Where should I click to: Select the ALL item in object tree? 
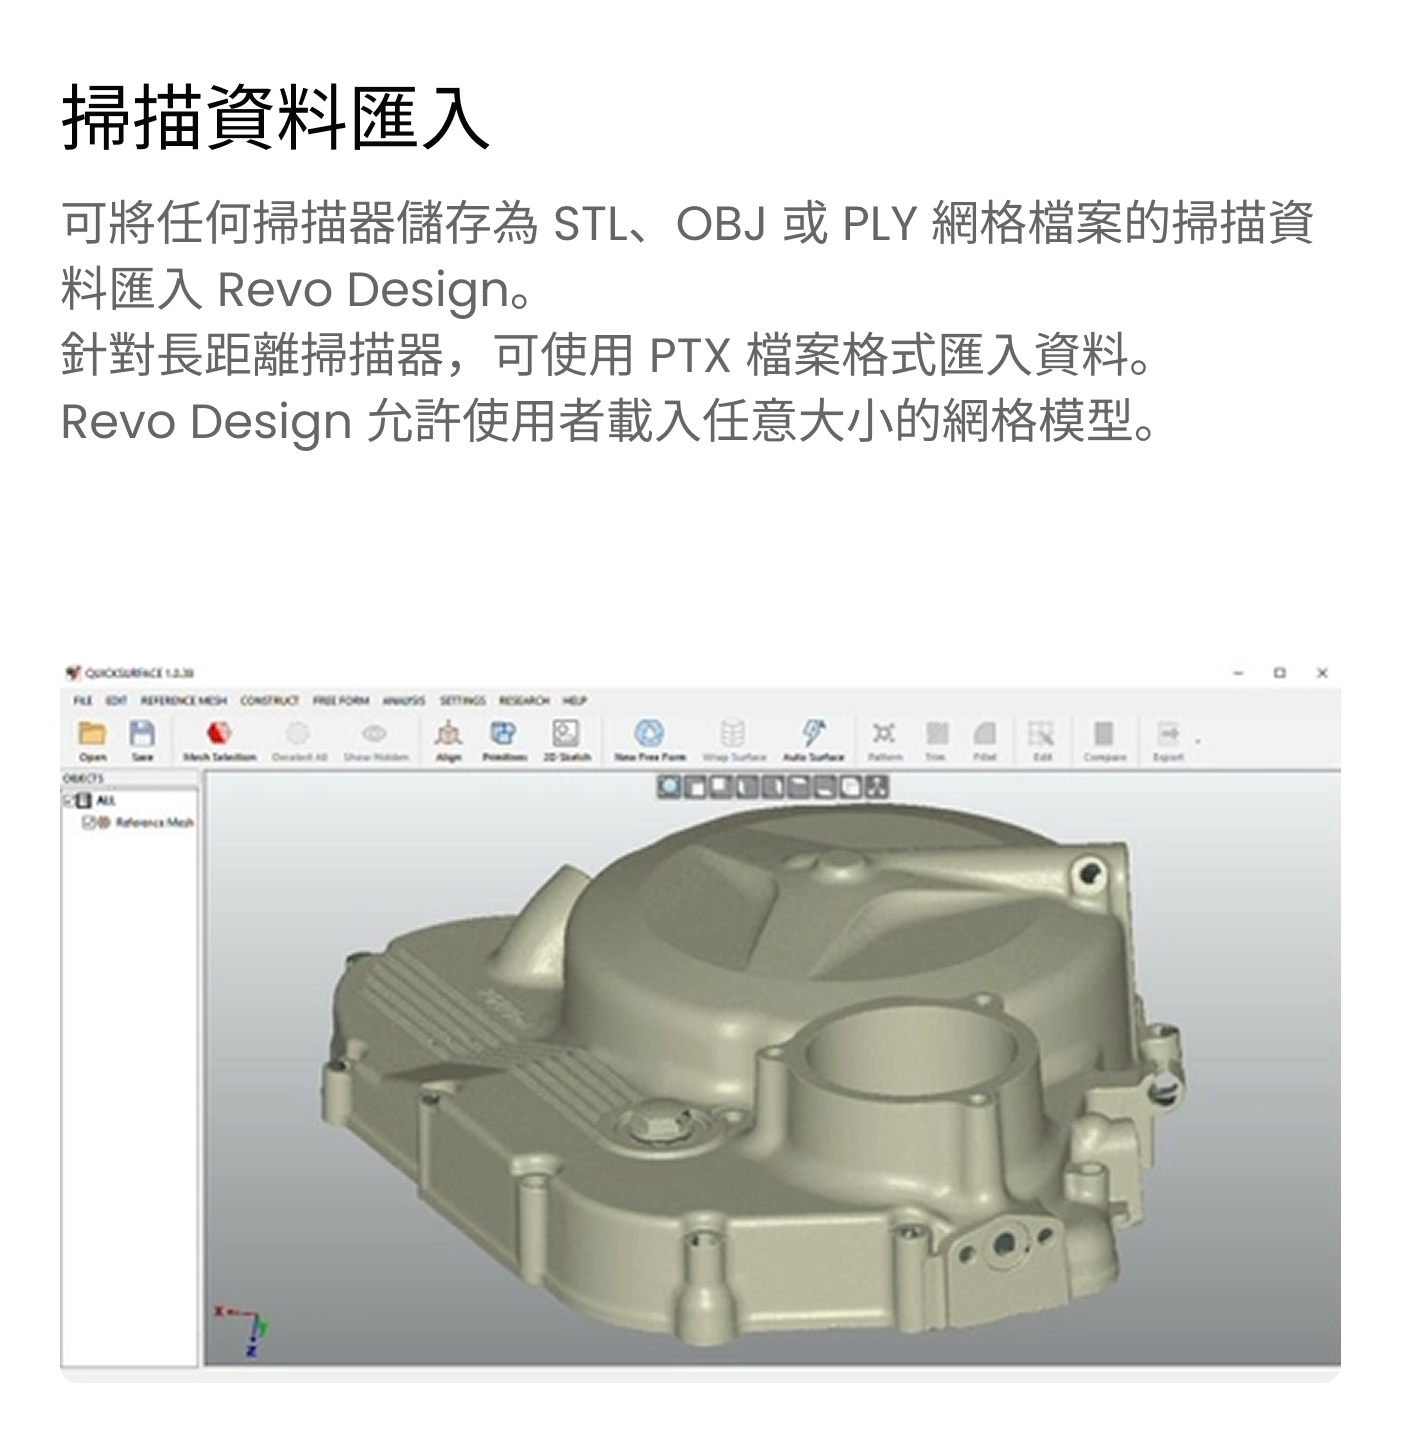(x=105, y=801)
